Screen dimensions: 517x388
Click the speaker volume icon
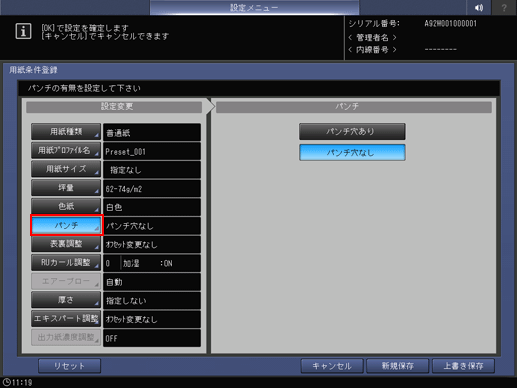pyautogui.click(x=479, y=7)
